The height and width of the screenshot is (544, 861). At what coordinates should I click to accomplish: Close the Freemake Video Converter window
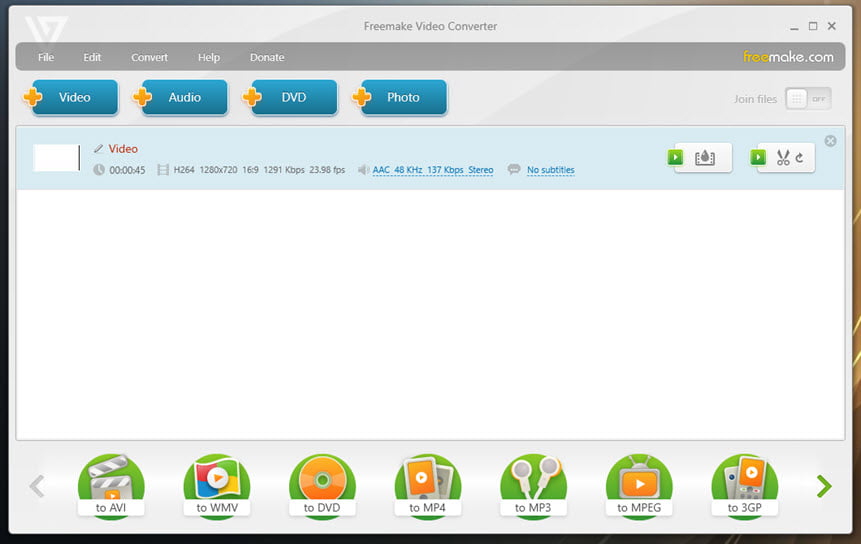[832, 26]
